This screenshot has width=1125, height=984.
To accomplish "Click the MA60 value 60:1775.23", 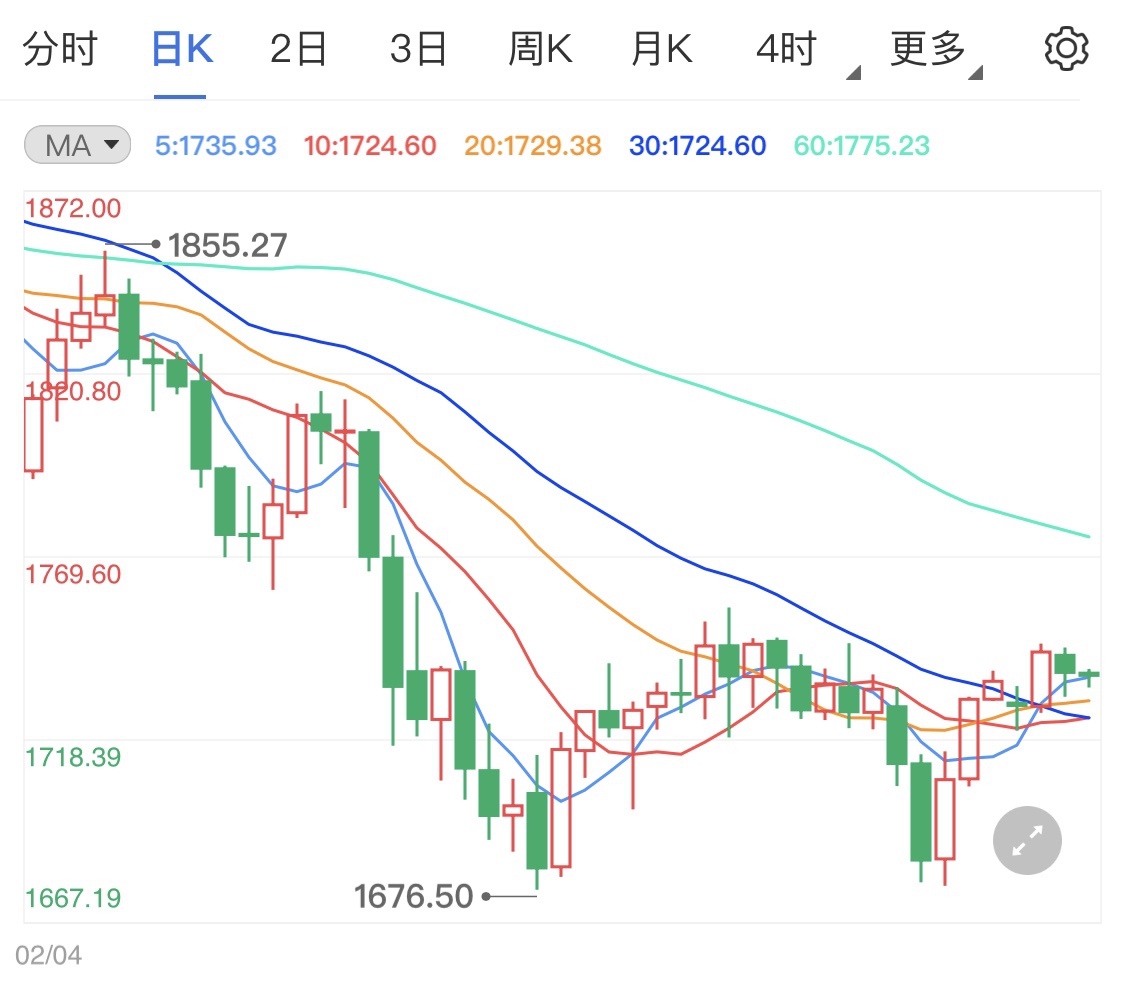I will click(862, 146).
